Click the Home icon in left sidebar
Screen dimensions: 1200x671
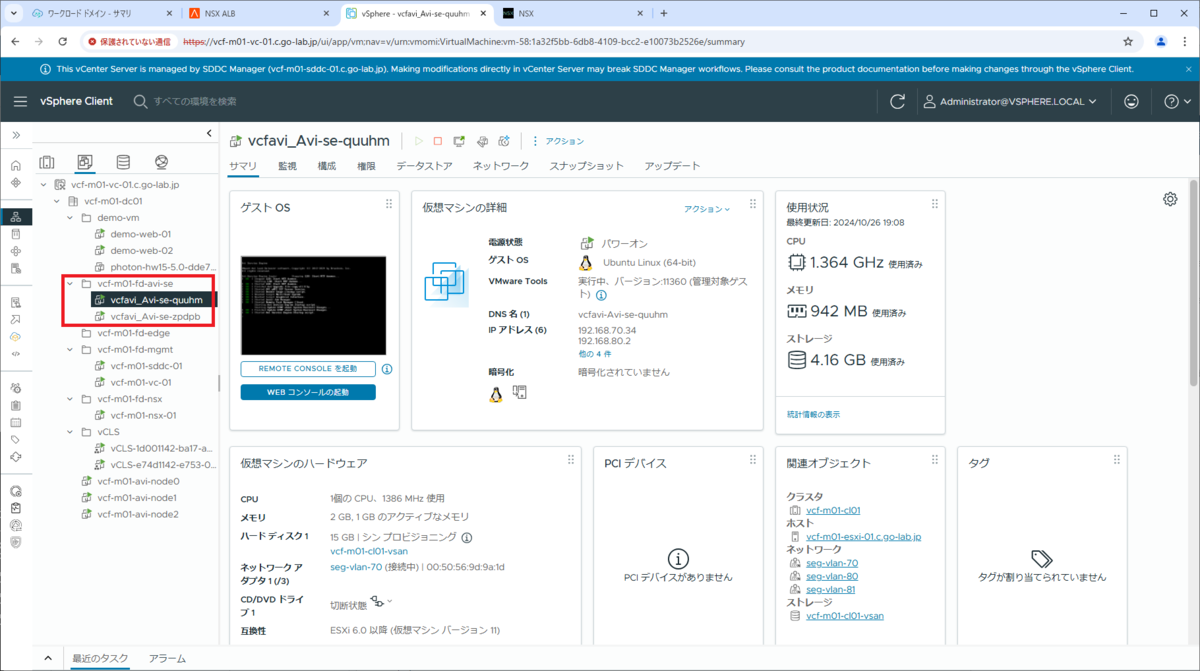[16, 166]
